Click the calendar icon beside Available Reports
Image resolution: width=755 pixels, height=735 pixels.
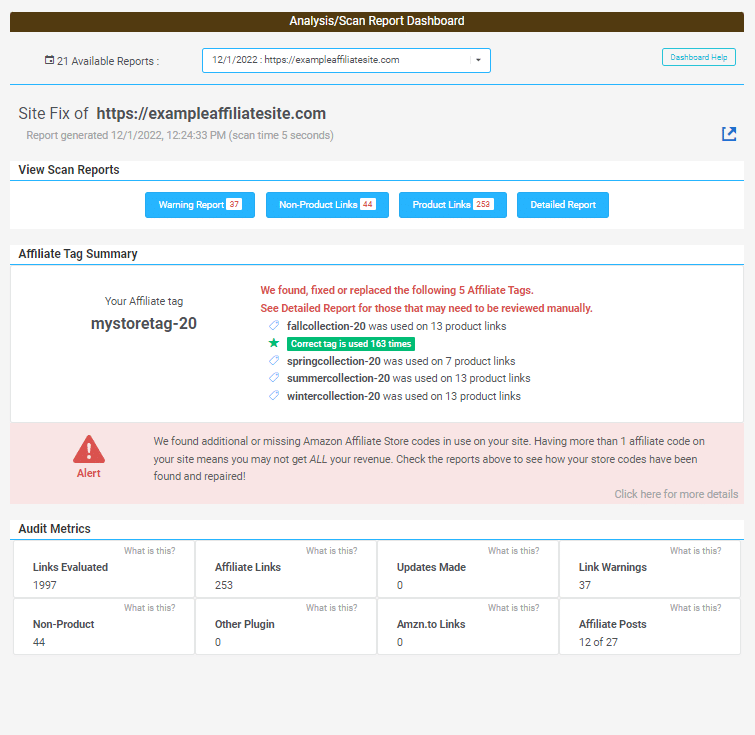49,60
